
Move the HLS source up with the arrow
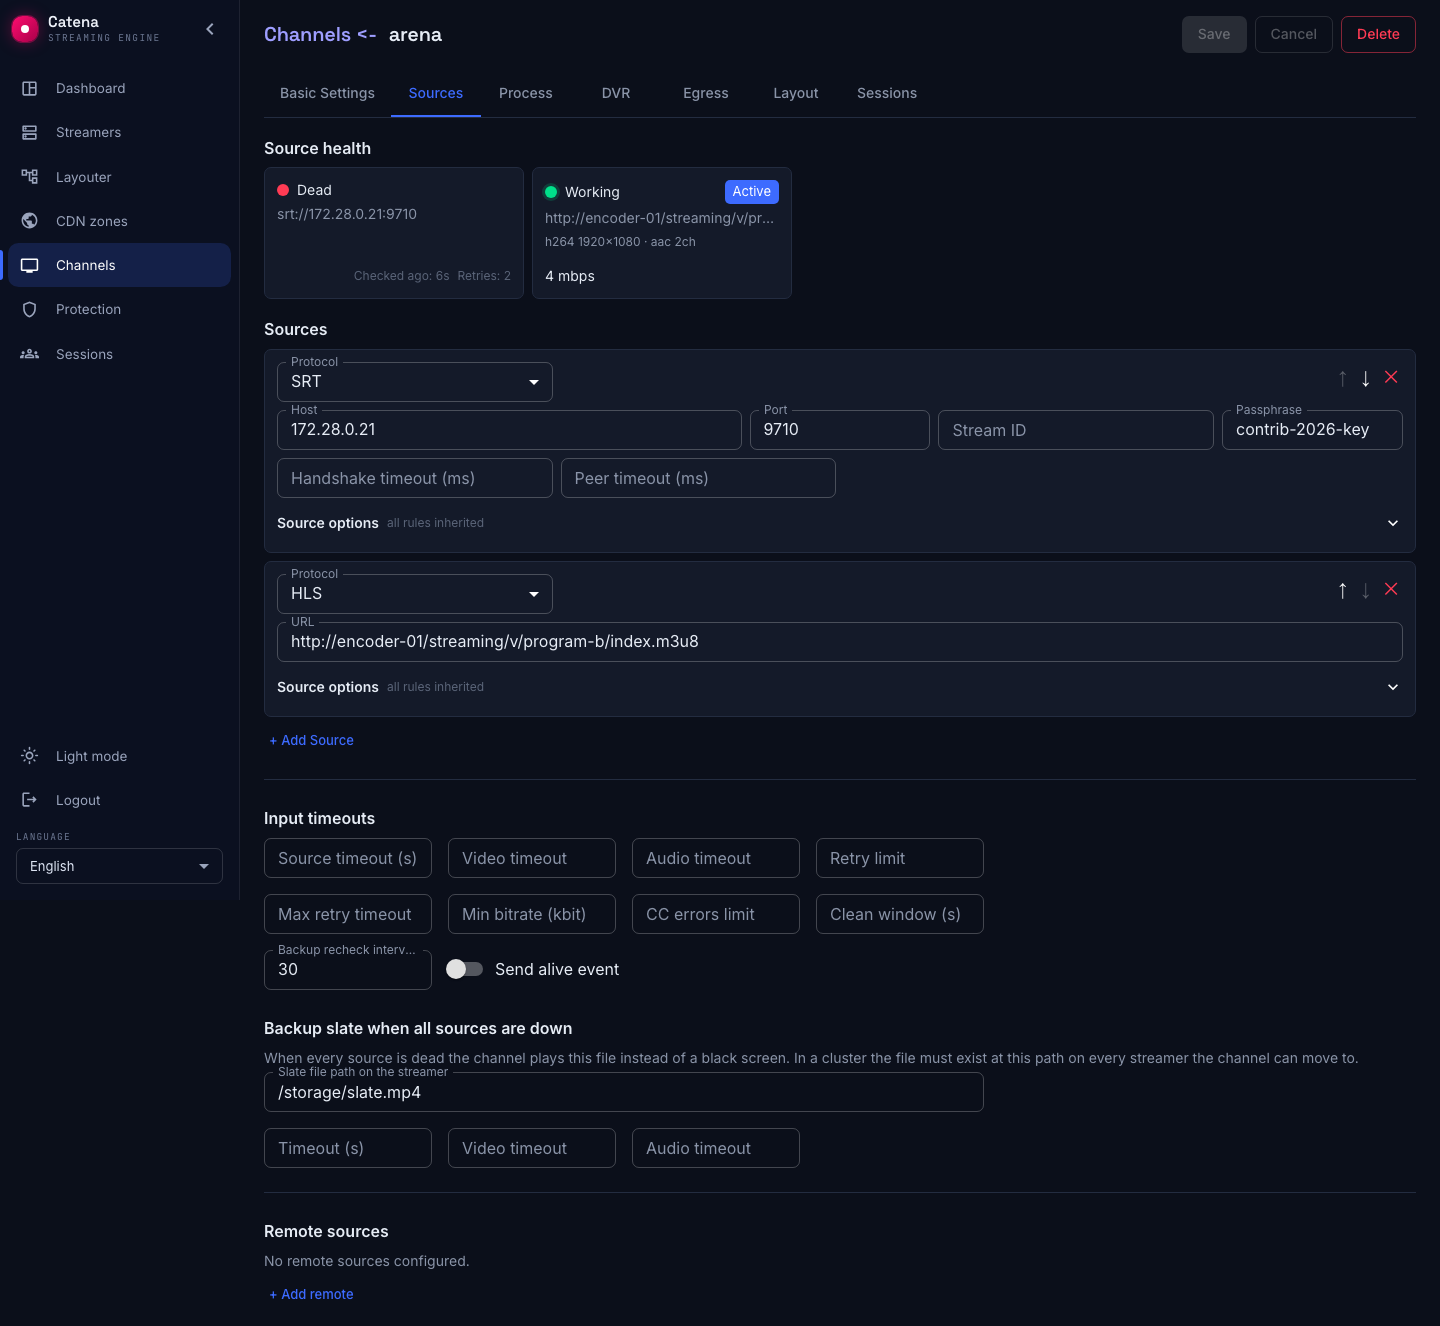[x=1342, y=590]
